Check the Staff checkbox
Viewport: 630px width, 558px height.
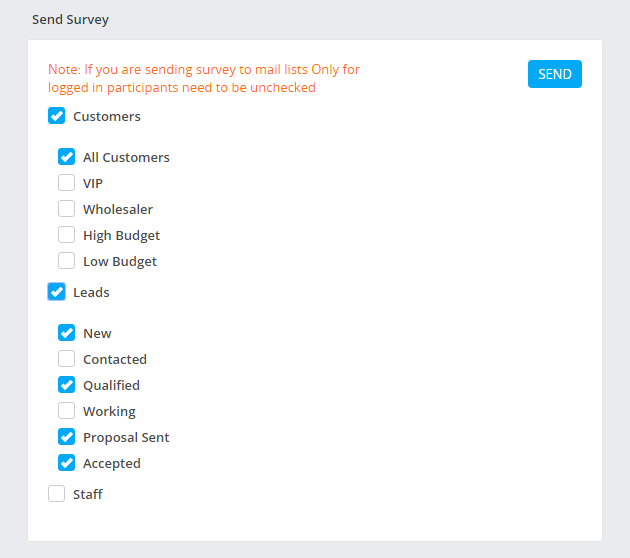(57, 494)
